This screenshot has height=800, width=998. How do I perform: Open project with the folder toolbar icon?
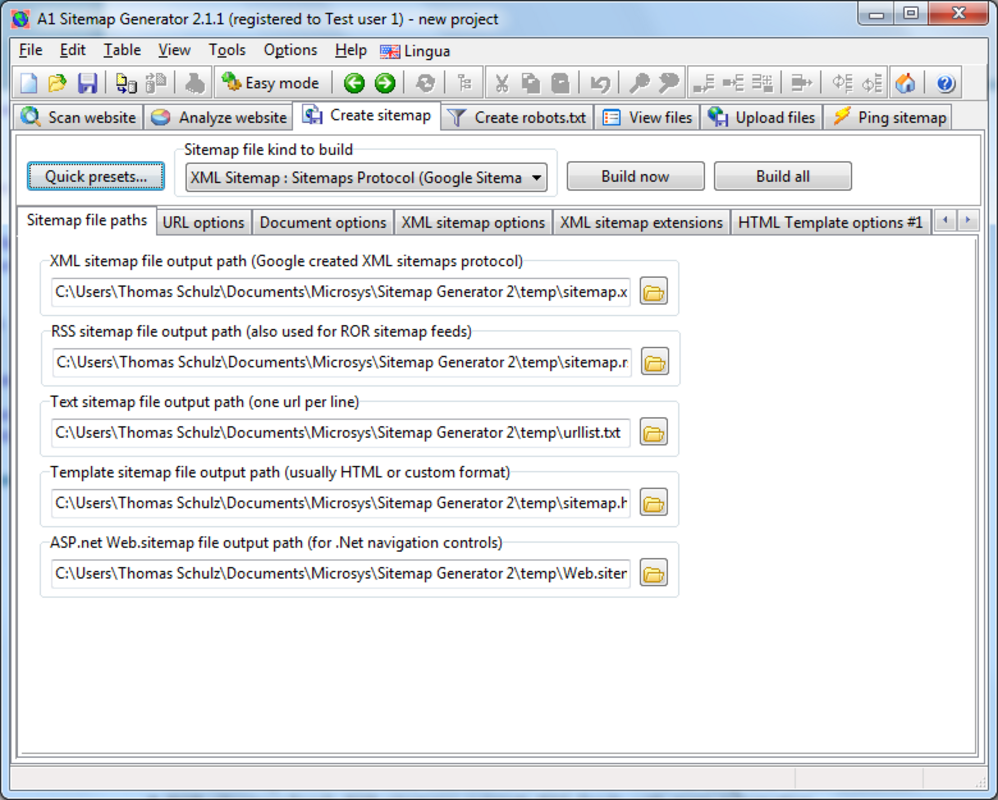point(57,83)
